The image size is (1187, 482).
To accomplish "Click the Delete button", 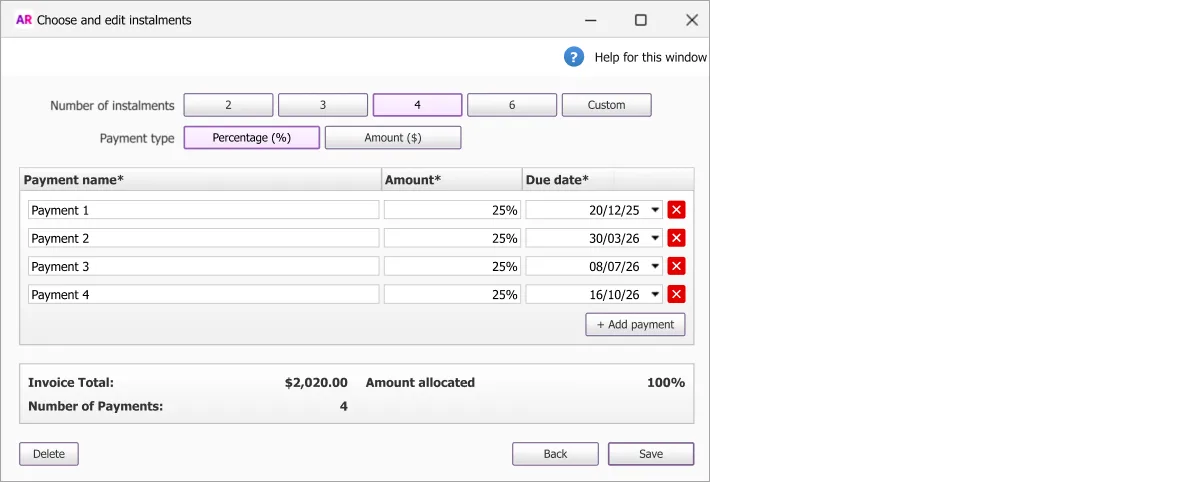I will (x=48, y=454).
